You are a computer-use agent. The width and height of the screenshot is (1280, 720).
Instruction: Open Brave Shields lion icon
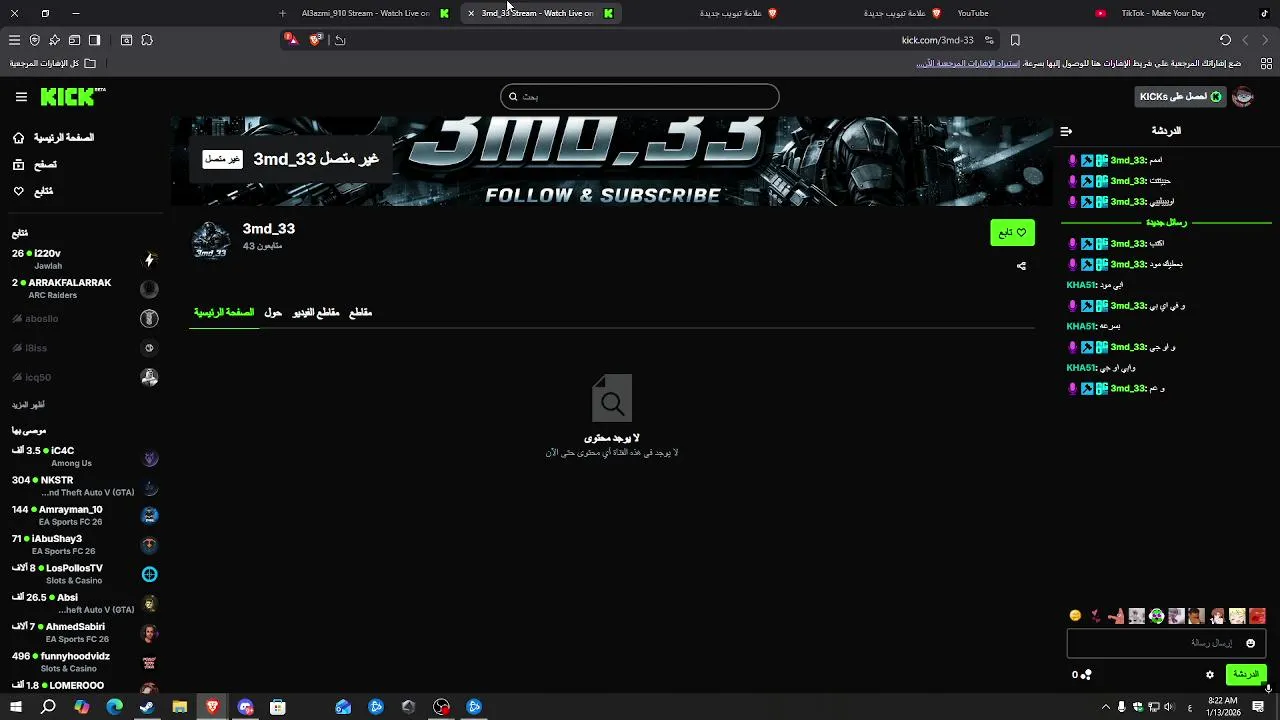pos(316,39)
